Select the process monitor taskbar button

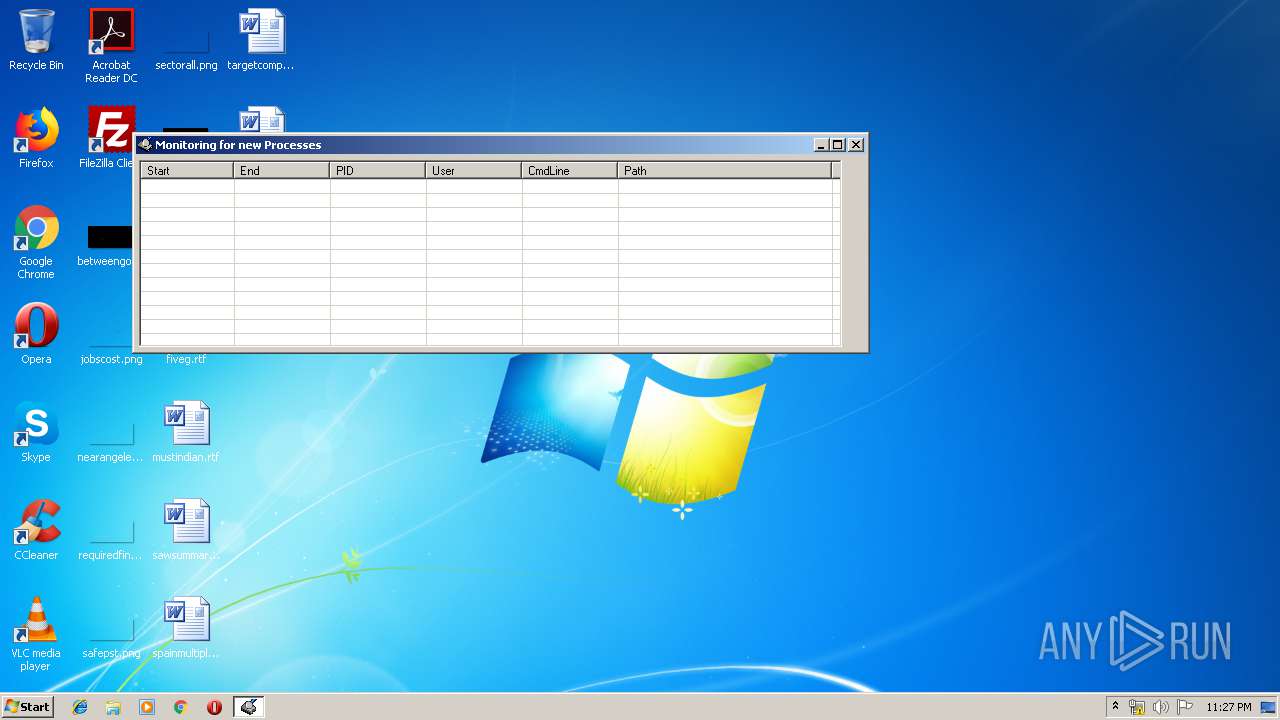[249, 707]
